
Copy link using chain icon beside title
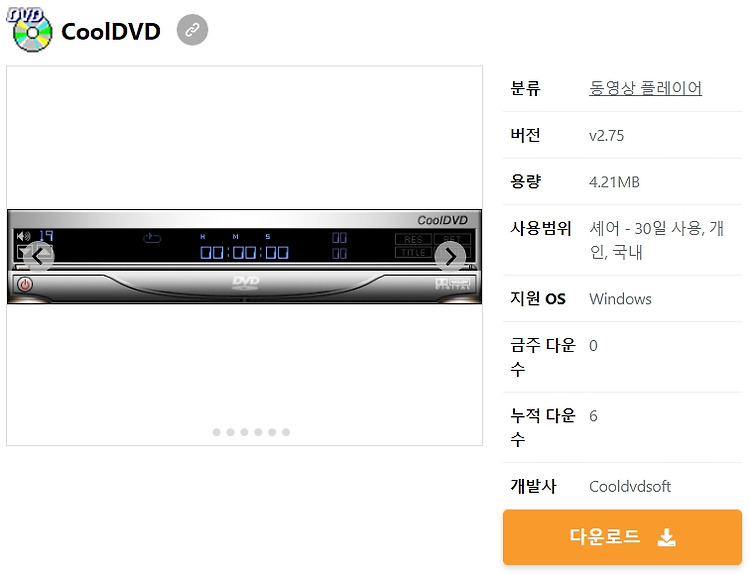[192, 30]
